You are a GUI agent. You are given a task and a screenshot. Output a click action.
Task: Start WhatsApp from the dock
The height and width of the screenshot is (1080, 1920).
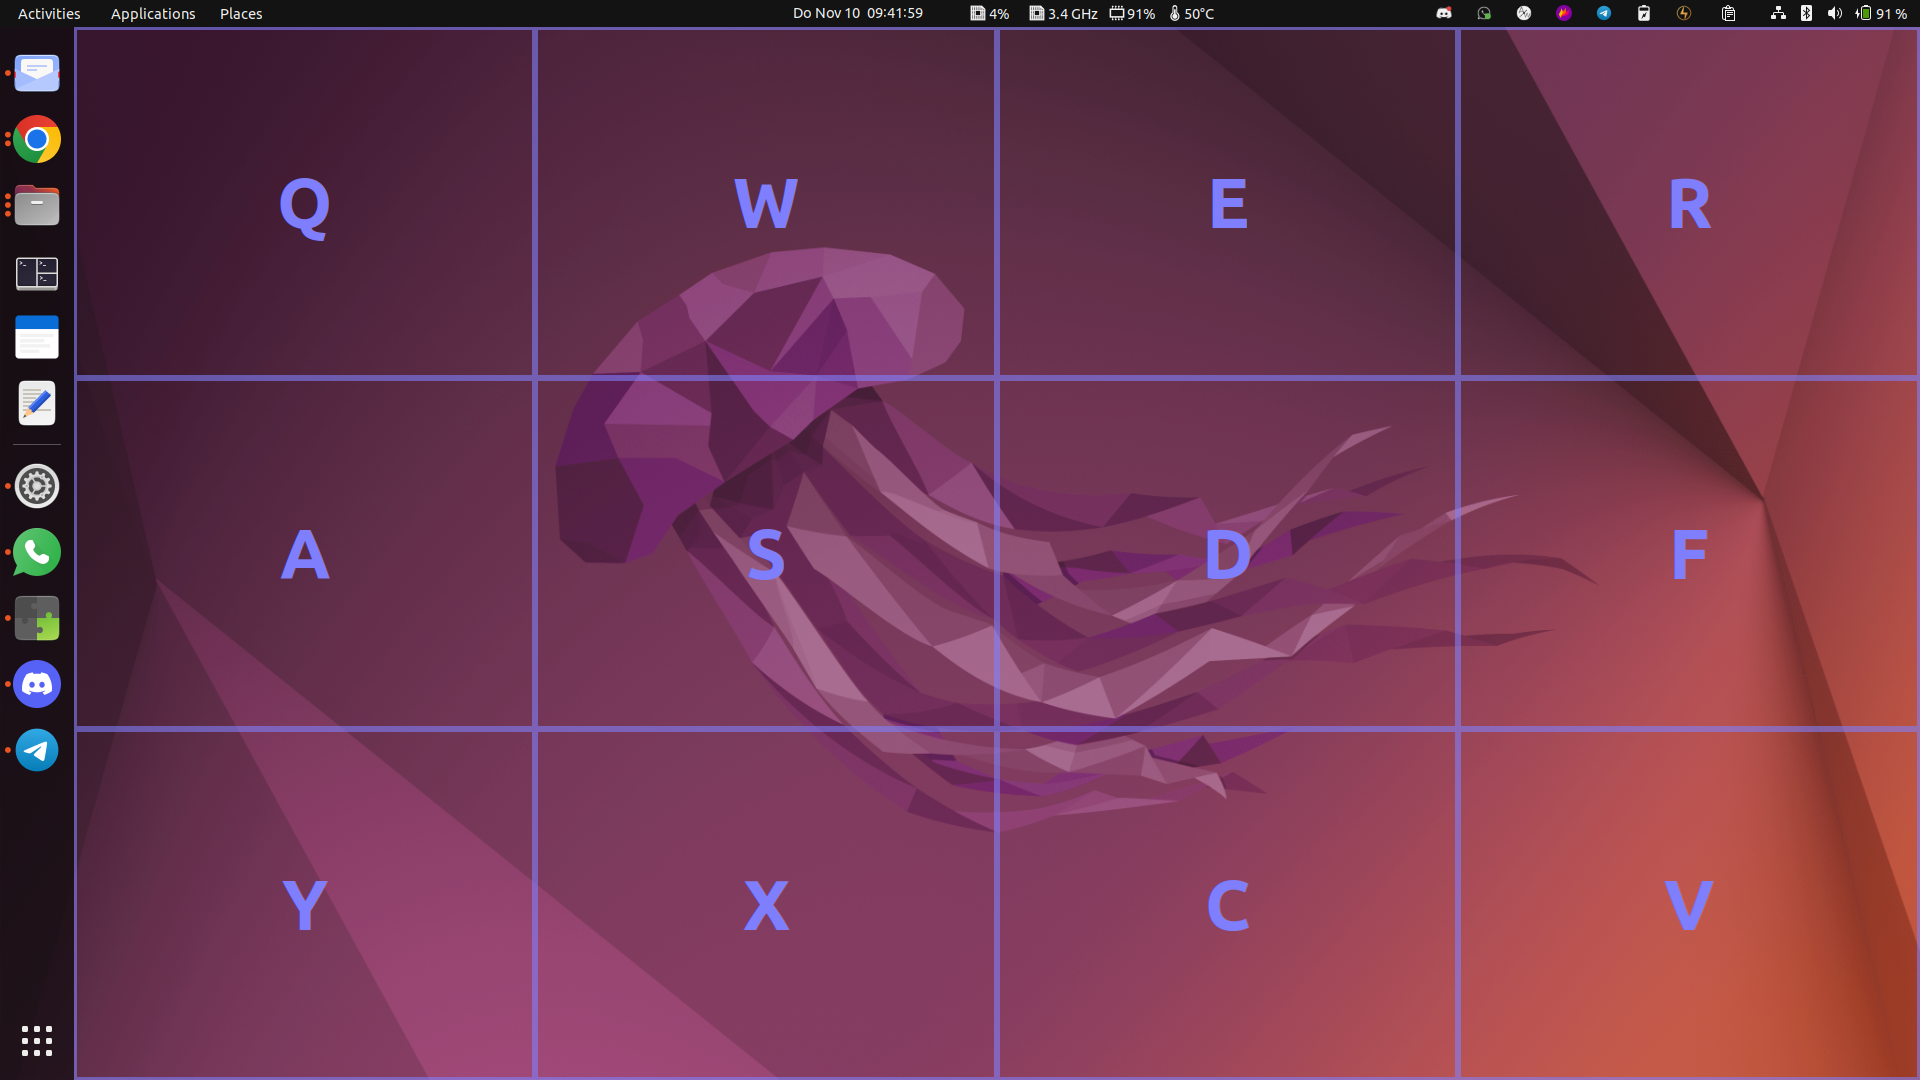coord(36,551)
